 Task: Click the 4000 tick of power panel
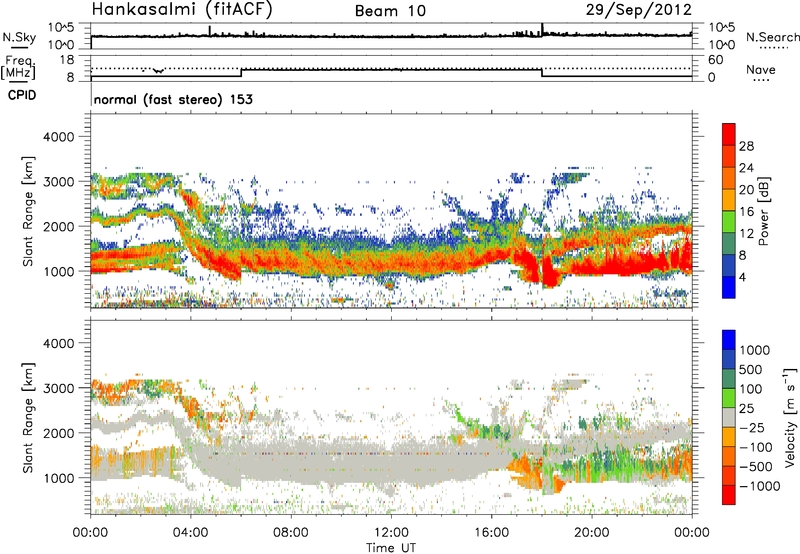click(58, 137)
